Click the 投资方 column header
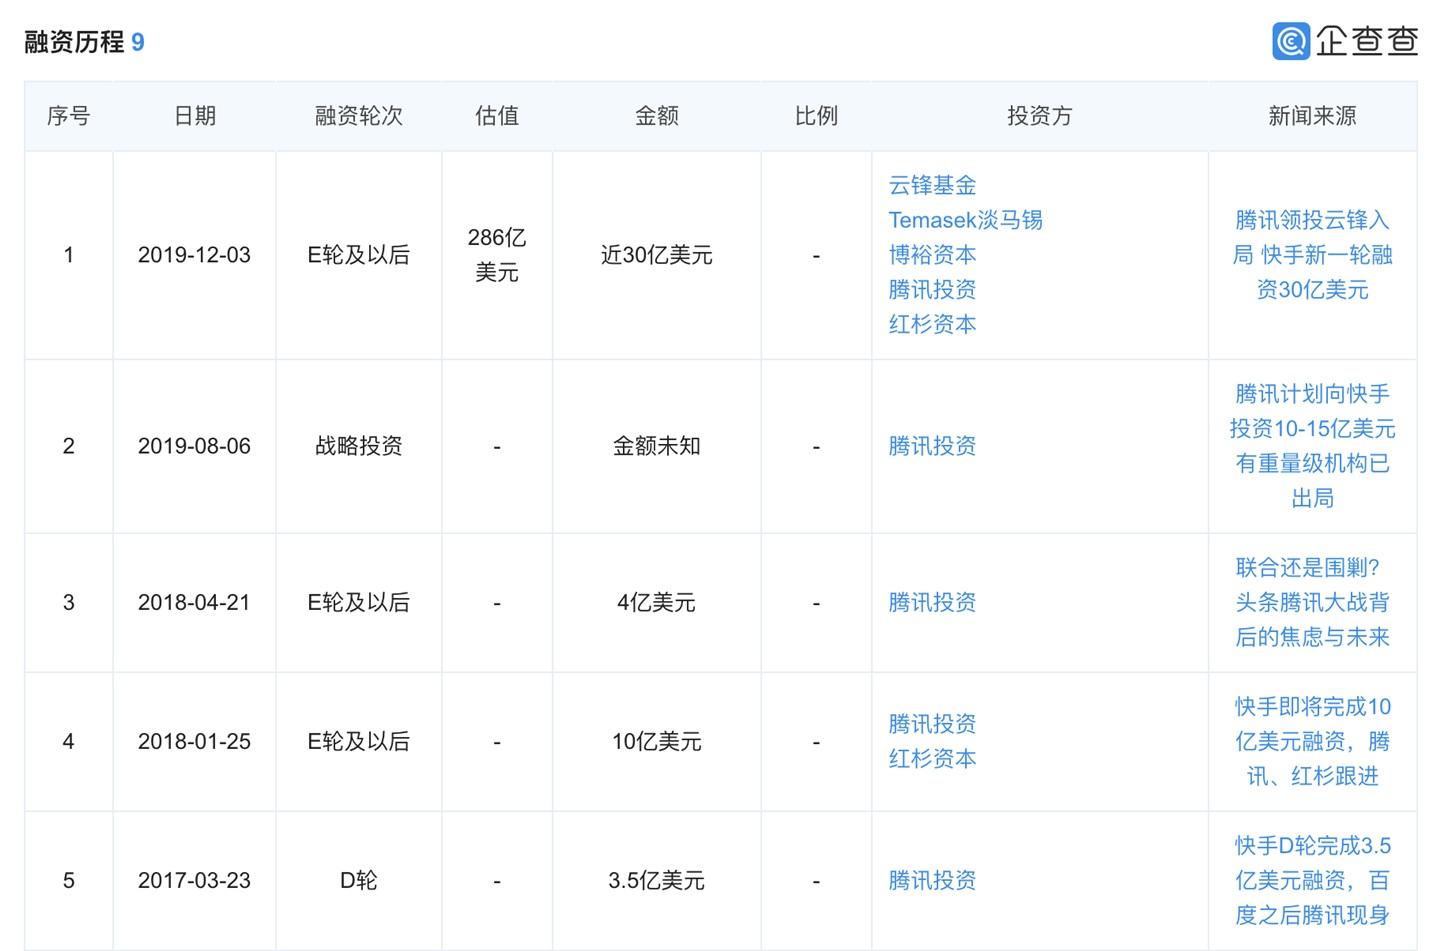This screenshot has height=951, width=1440. tap(1040, 116)
